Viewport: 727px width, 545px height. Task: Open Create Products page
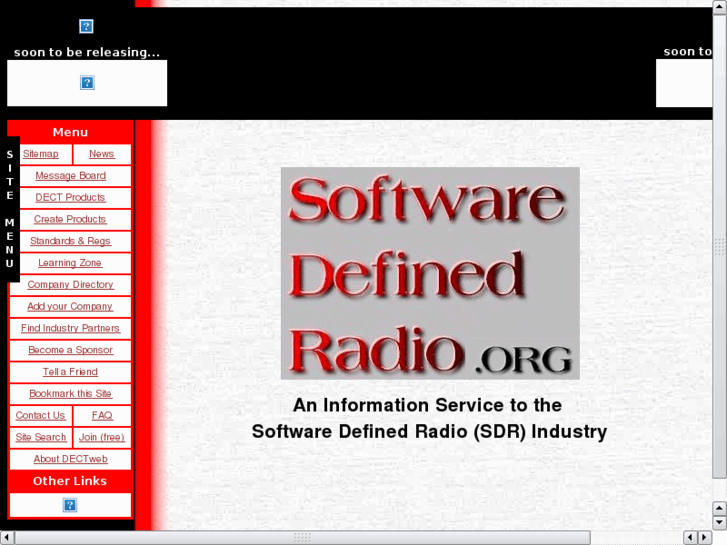(70, 219)
